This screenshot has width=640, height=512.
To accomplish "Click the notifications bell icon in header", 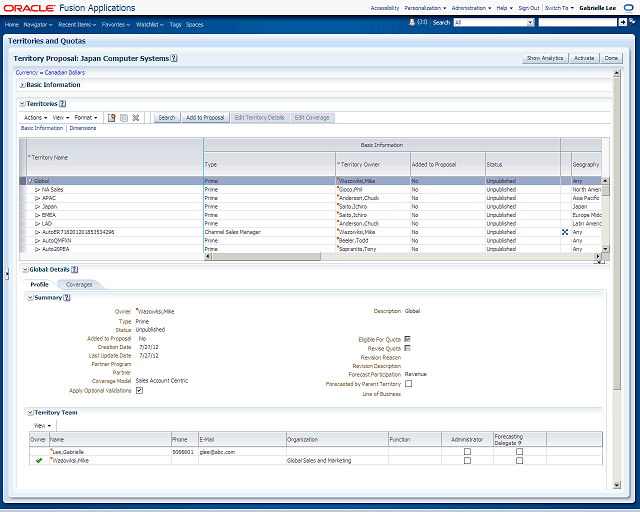I will click(412, 22).
